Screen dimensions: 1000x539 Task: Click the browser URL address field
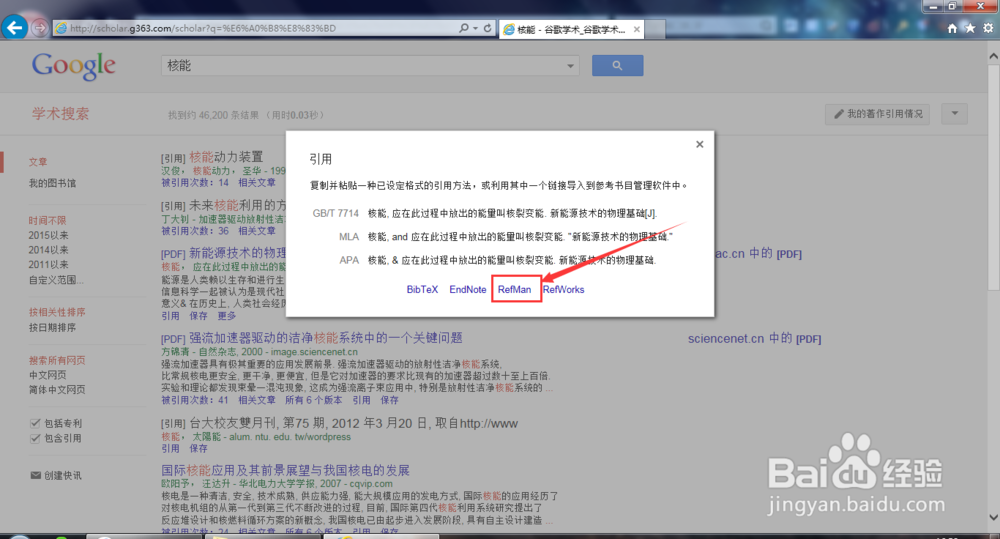tap(255, 28)
